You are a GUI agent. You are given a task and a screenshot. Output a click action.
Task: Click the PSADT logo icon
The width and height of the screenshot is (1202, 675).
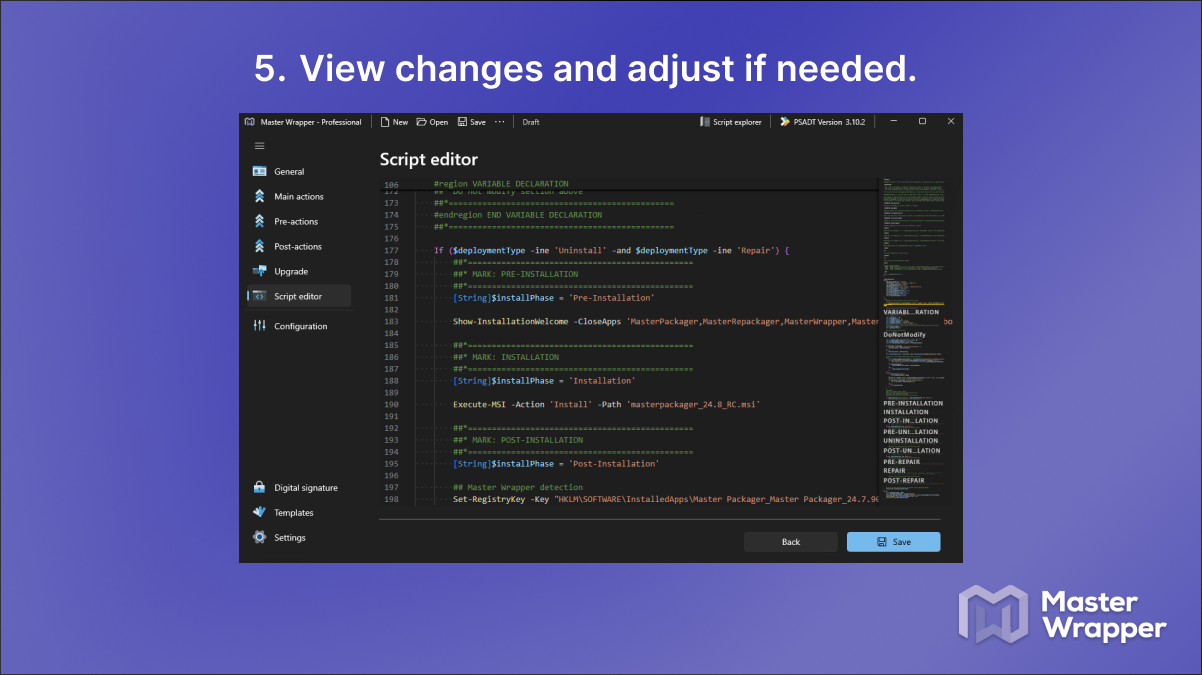tap(785, 122)
